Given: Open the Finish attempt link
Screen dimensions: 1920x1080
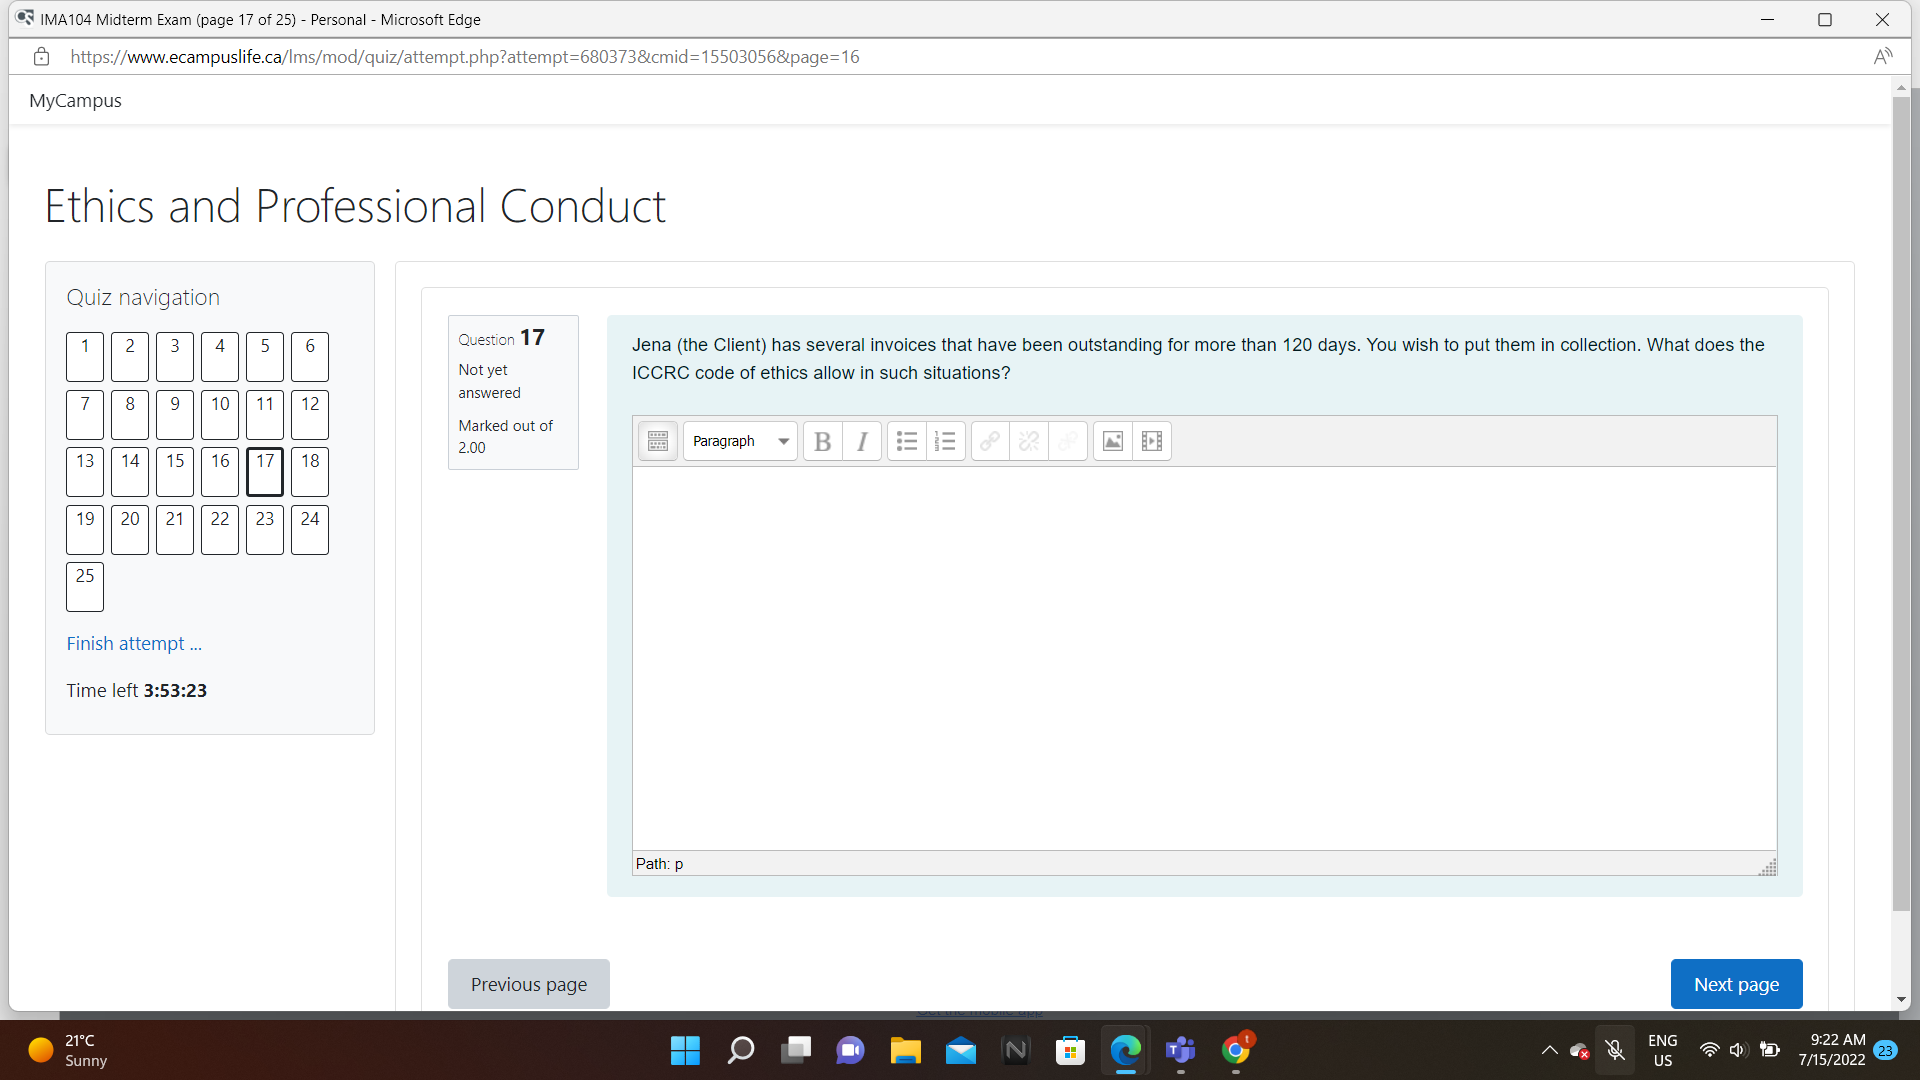Looking at the screenshot, I should tap(134, 643).
